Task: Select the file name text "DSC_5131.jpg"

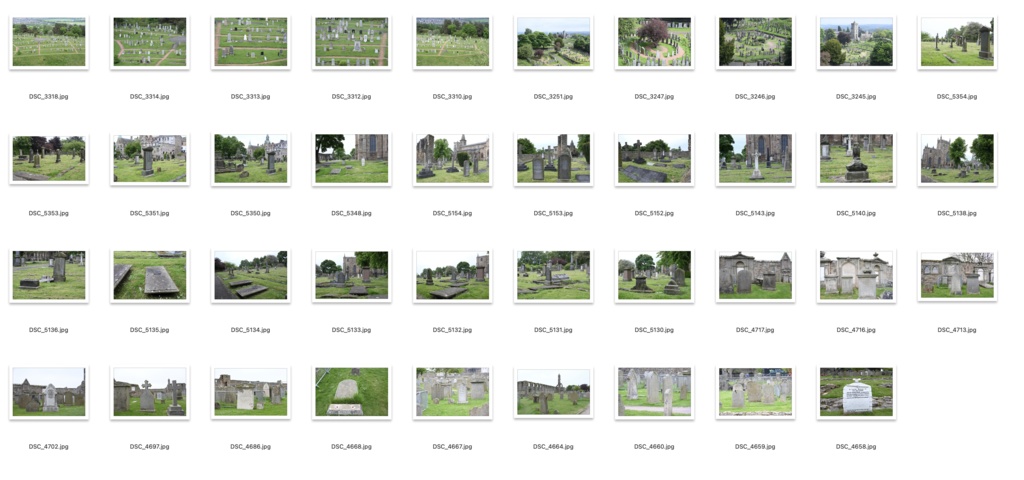Action: point(552,330)
